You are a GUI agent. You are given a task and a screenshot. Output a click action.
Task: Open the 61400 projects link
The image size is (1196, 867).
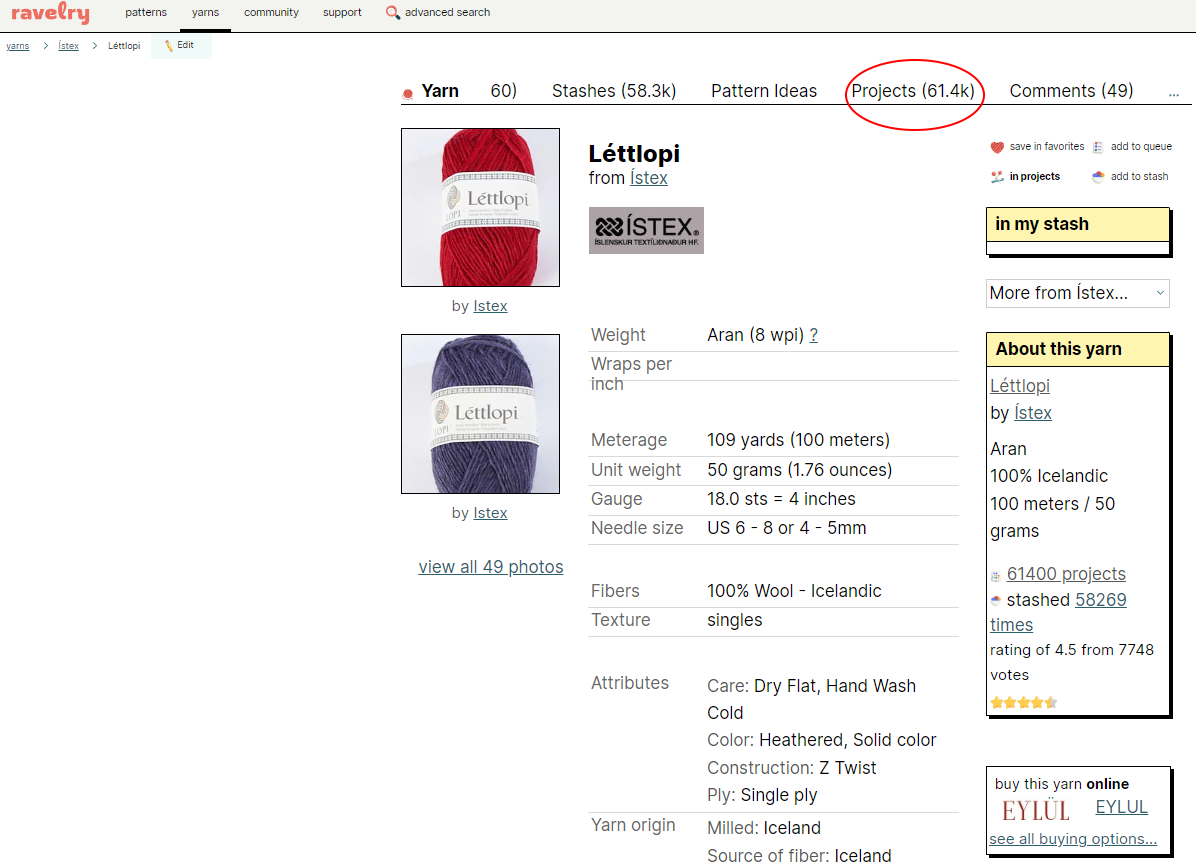coord(1066,573)
